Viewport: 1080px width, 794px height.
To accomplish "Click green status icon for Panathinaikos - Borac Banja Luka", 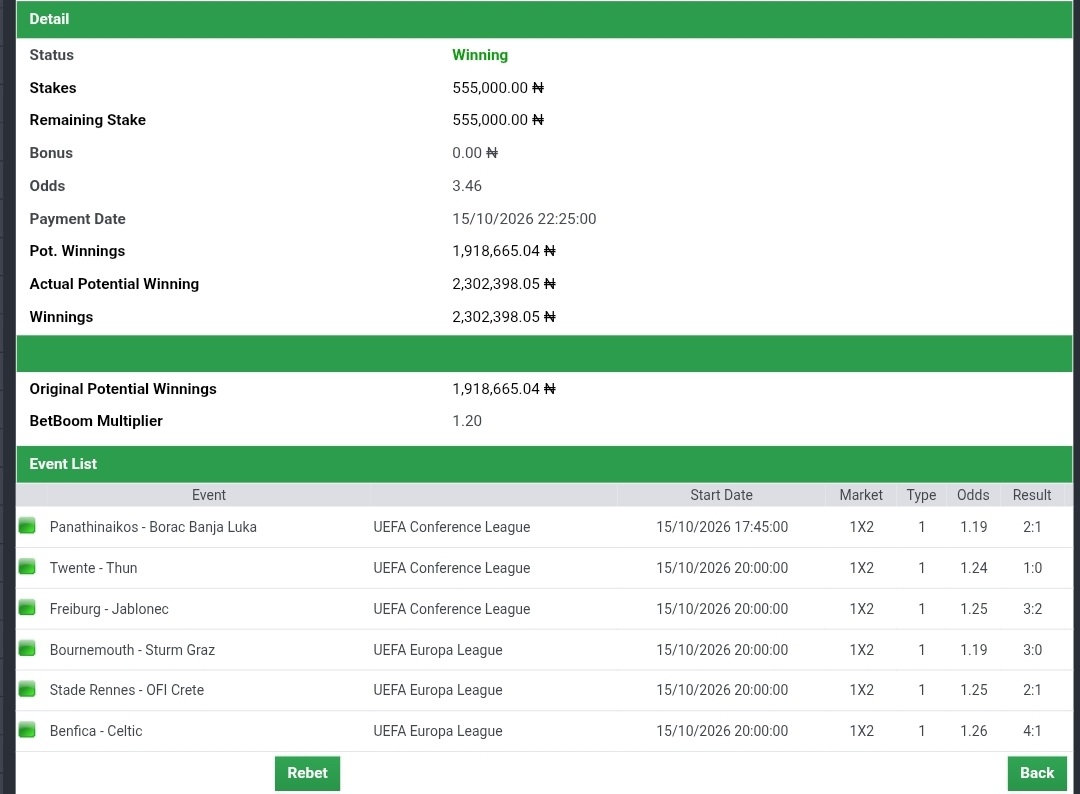I will coord(27,526).
